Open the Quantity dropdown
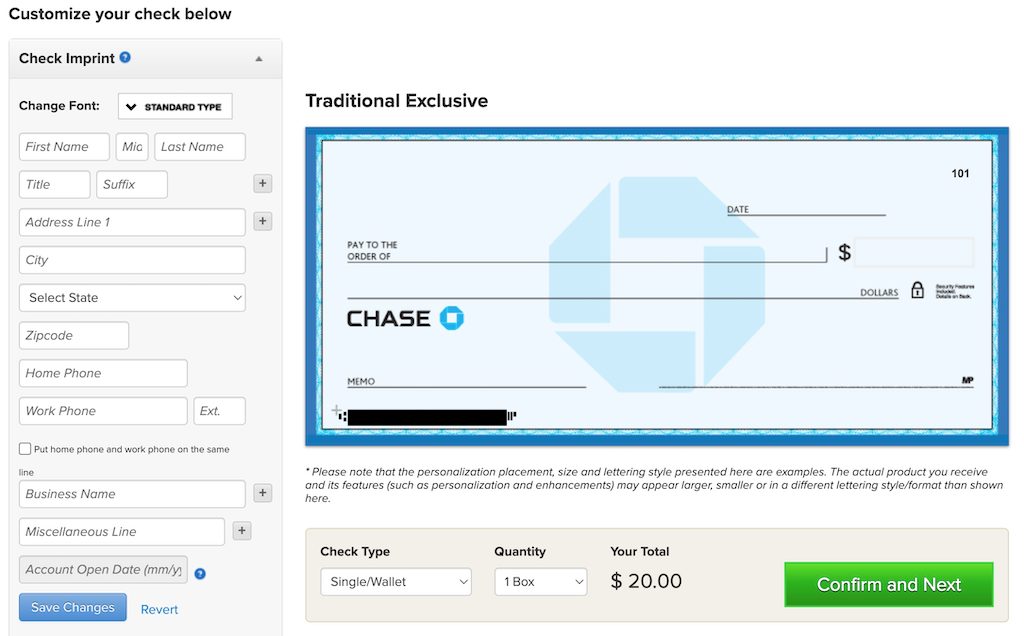Screen dimensions: 1024x636 click(540, 582)
